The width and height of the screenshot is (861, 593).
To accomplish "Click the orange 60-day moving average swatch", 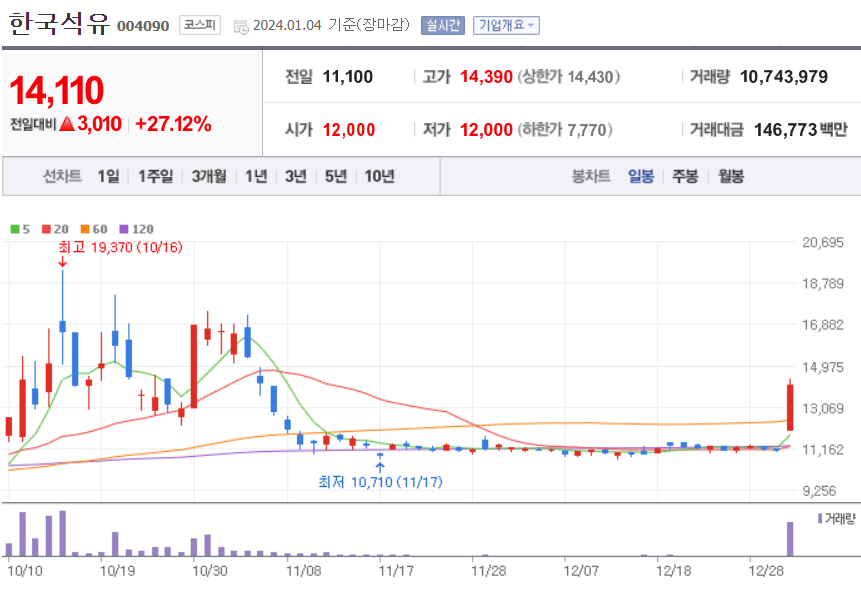I will point(85,229).
